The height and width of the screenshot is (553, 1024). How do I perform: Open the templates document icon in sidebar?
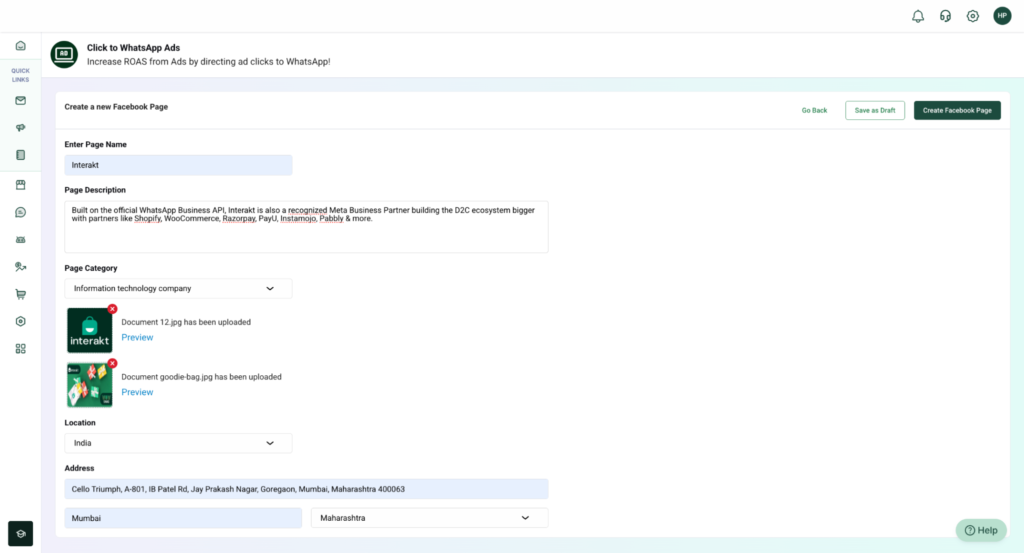click(20, 155)
